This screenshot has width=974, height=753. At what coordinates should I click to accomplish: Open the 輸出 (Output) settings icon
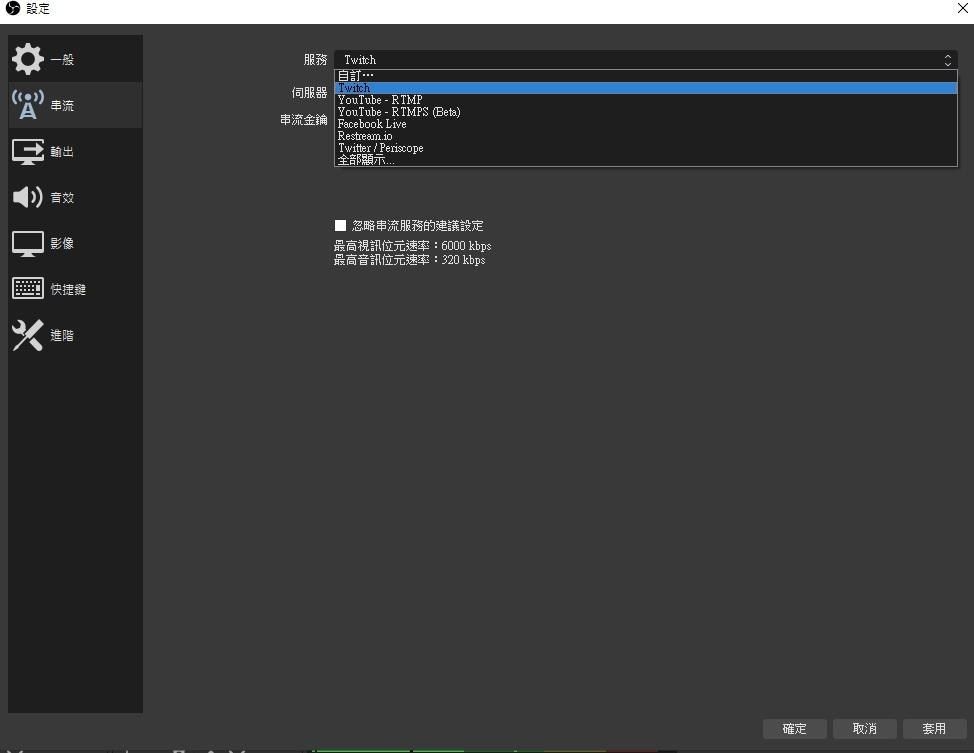click(x=29, y=151)
